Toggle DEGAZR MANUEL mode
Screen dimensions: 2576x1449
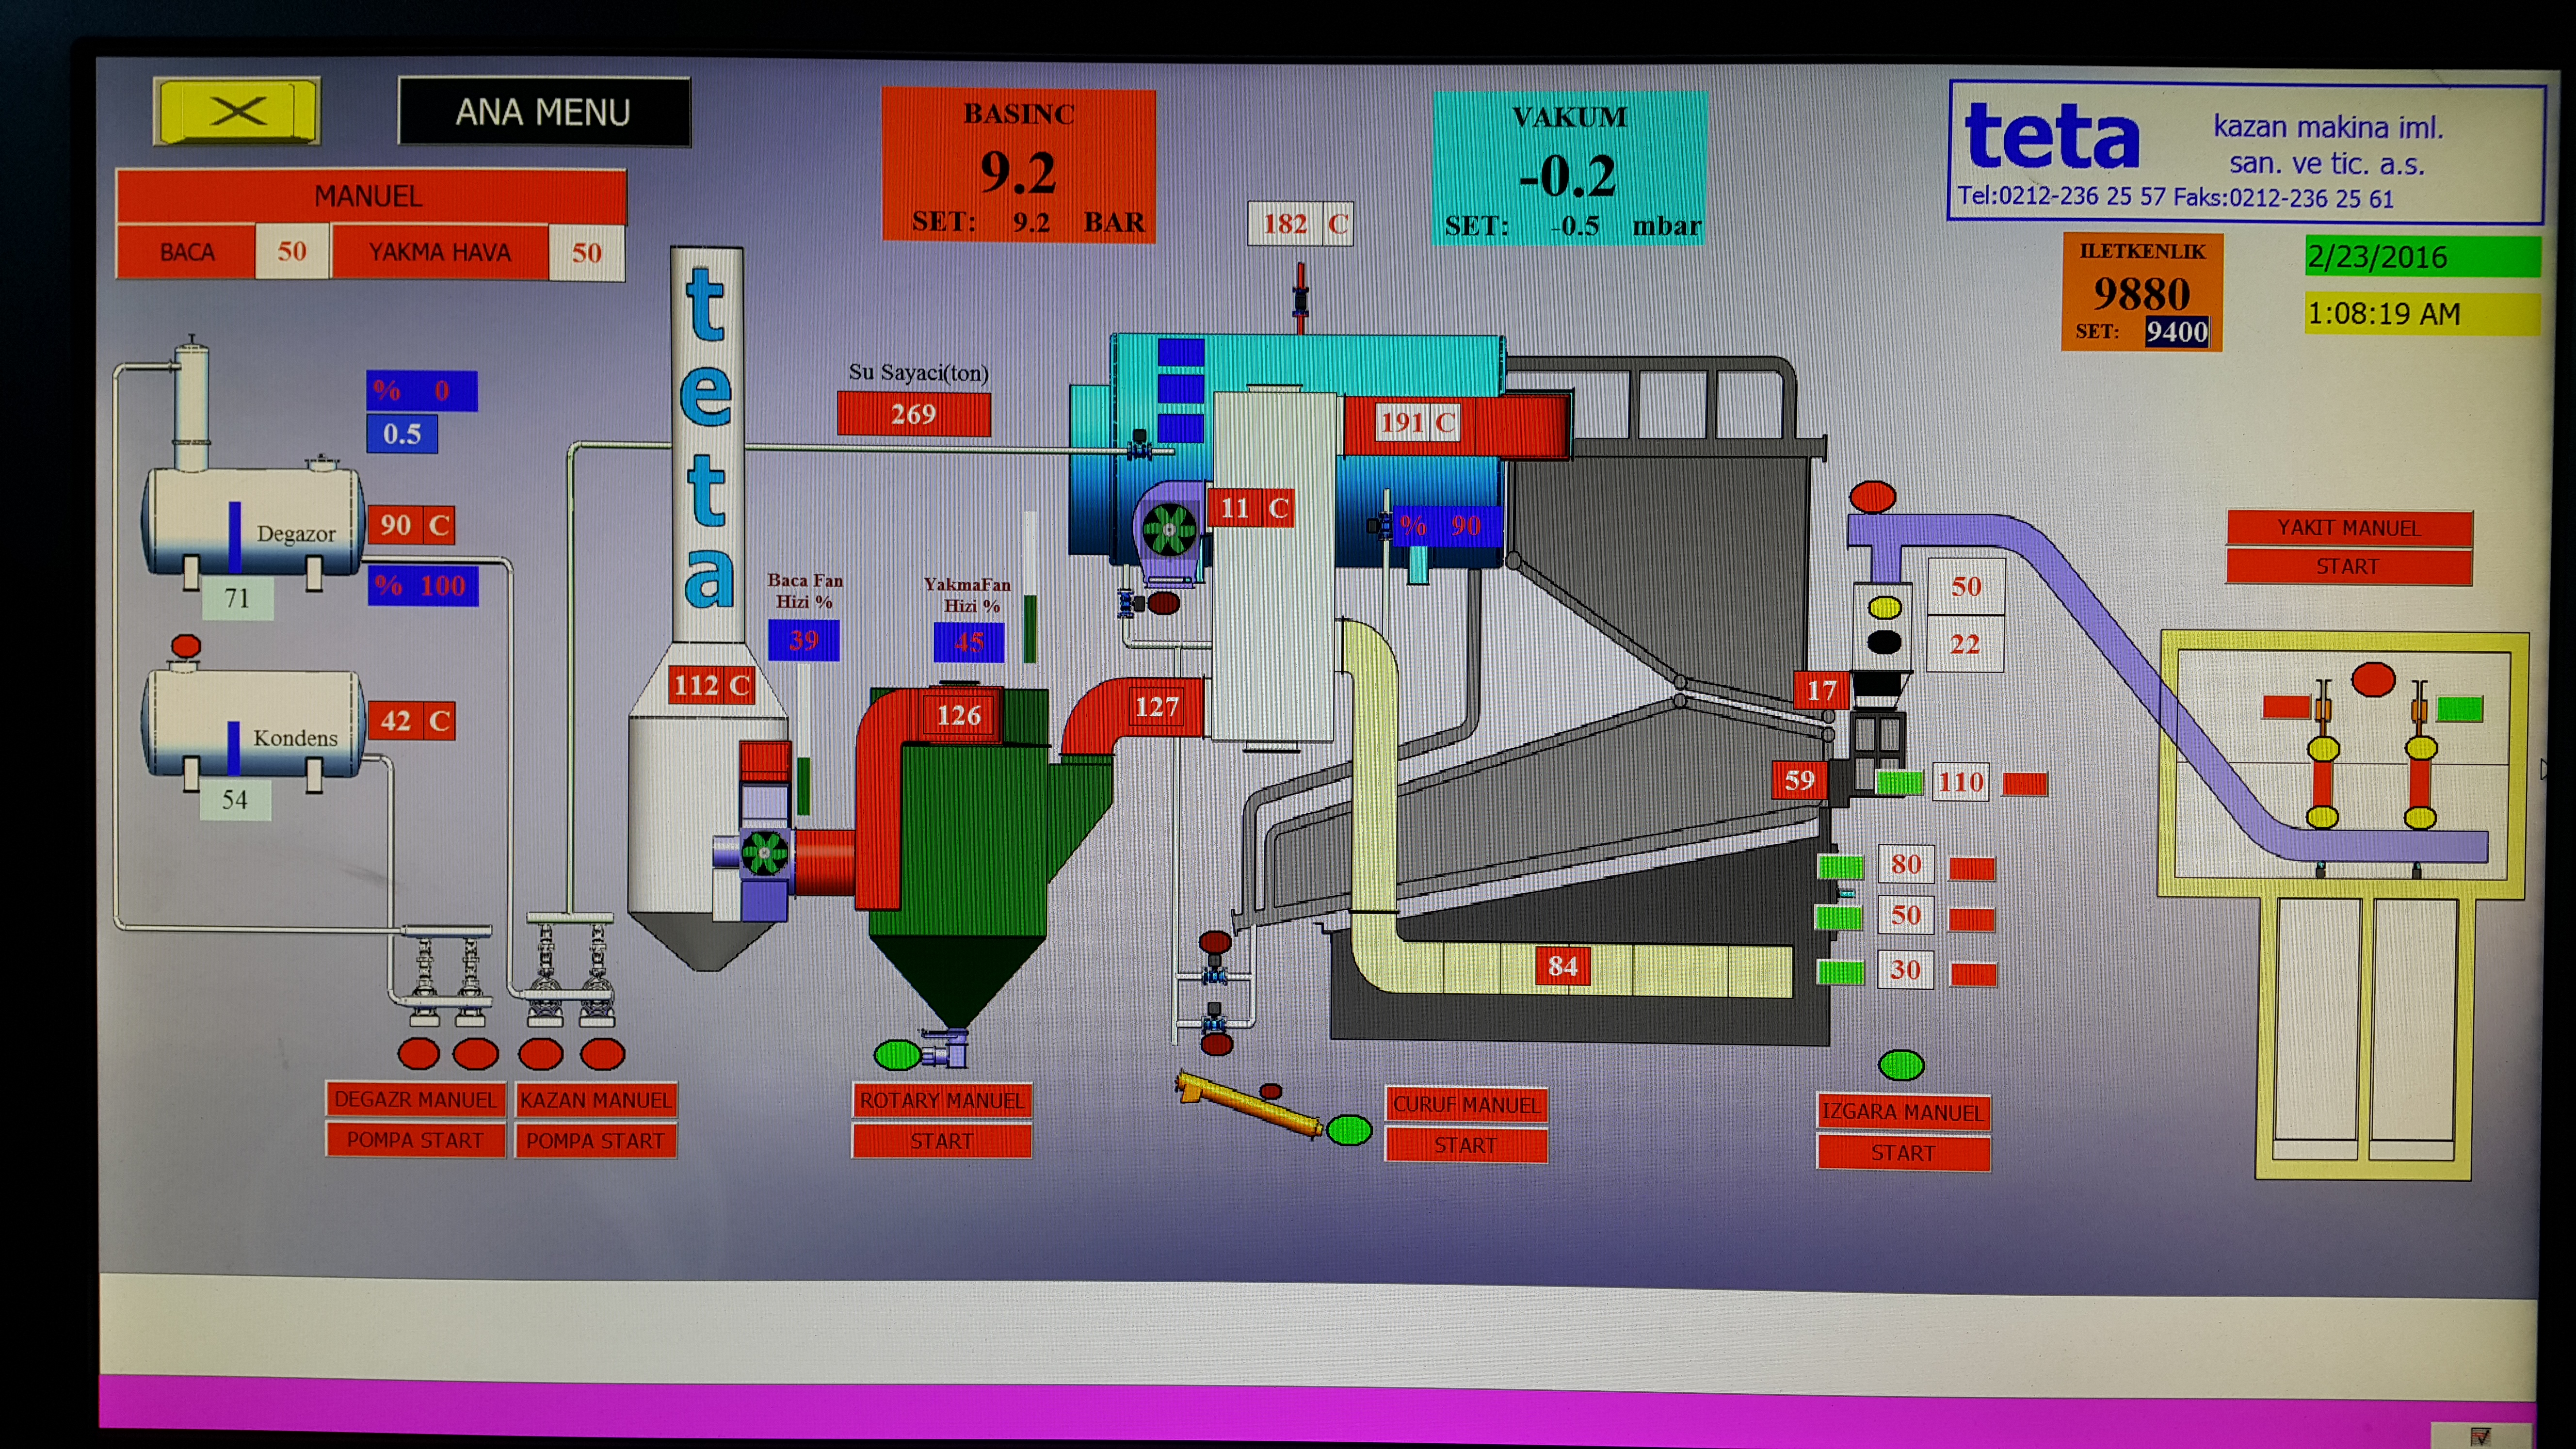[415, 1099]
